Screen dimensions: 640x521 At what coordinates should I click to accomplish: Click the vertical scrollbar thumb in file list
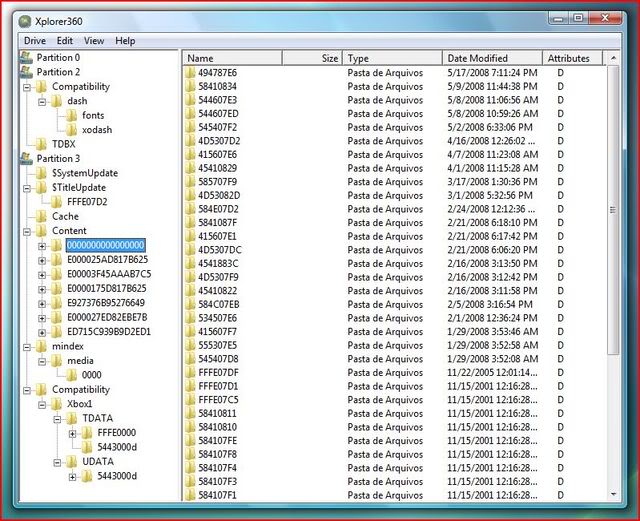pyautogui.click(x=613, y=210)
